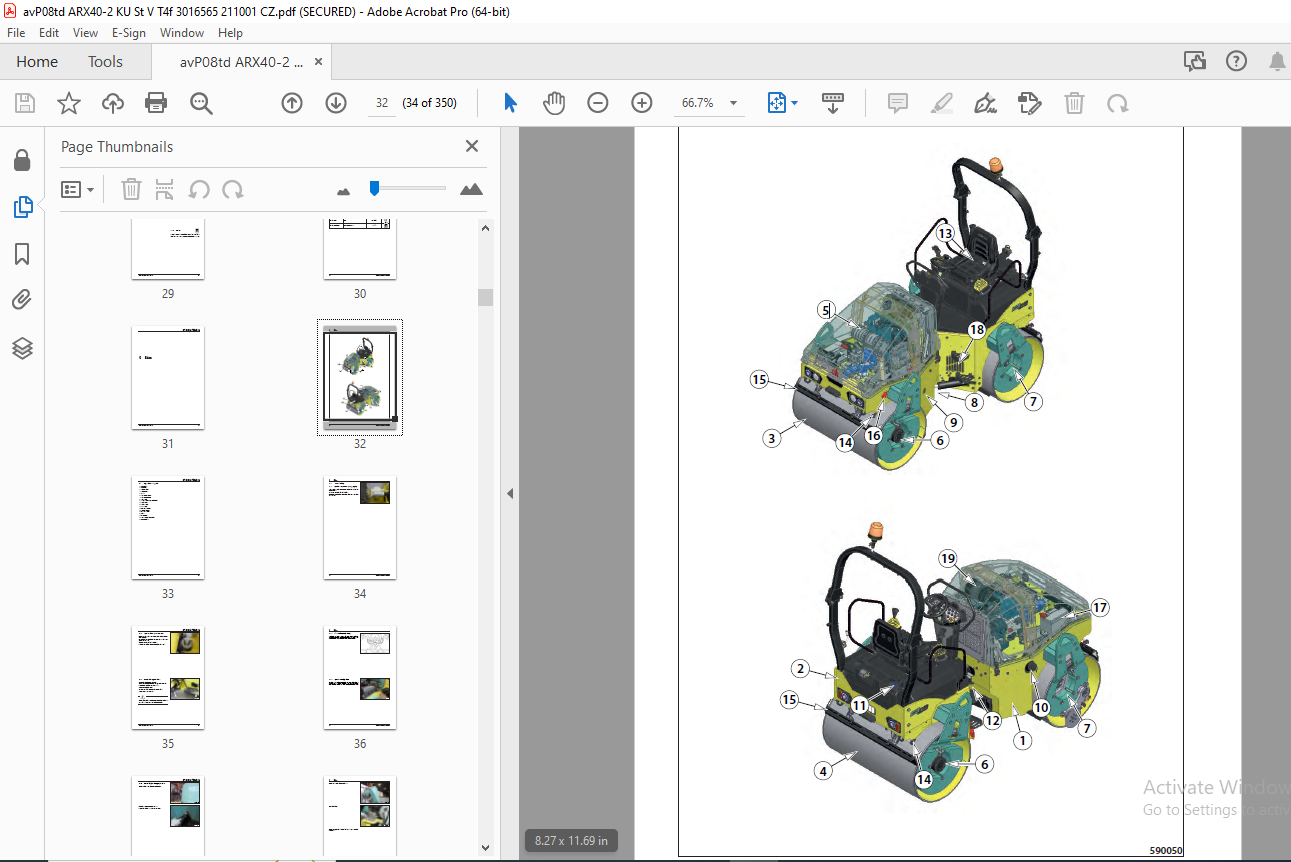The height and width of the screenshot is (862, 1291).
Task: Adjust the thumbnail size slider
Action: (374, 188)
